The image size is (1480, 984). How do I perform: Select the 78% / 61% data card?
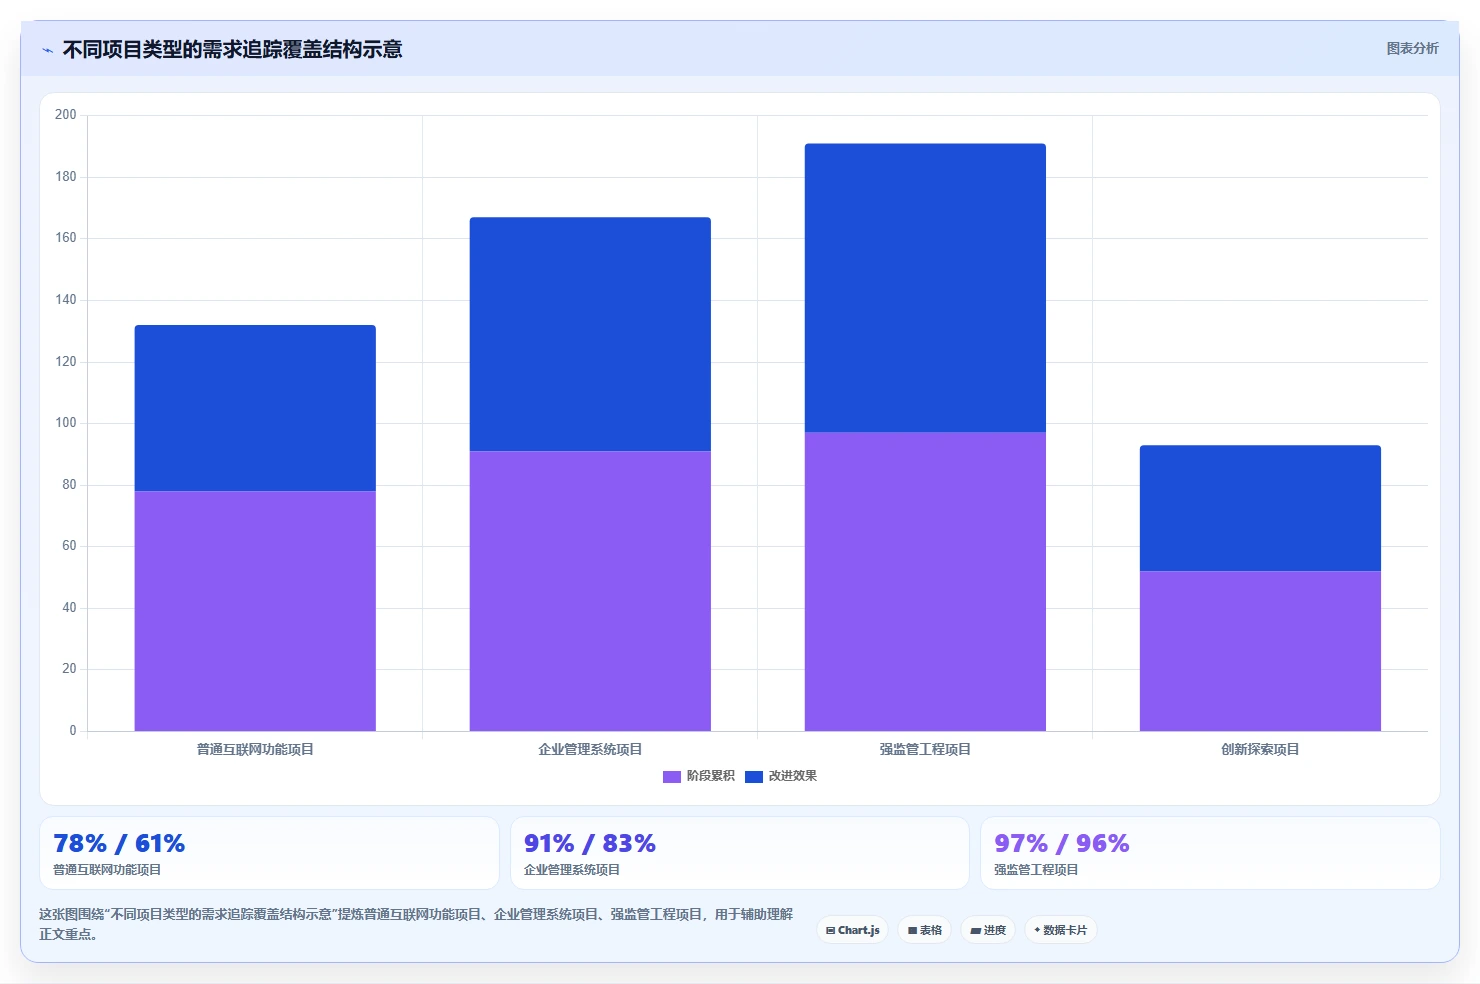pyautogui.click(x=269, y=853)
